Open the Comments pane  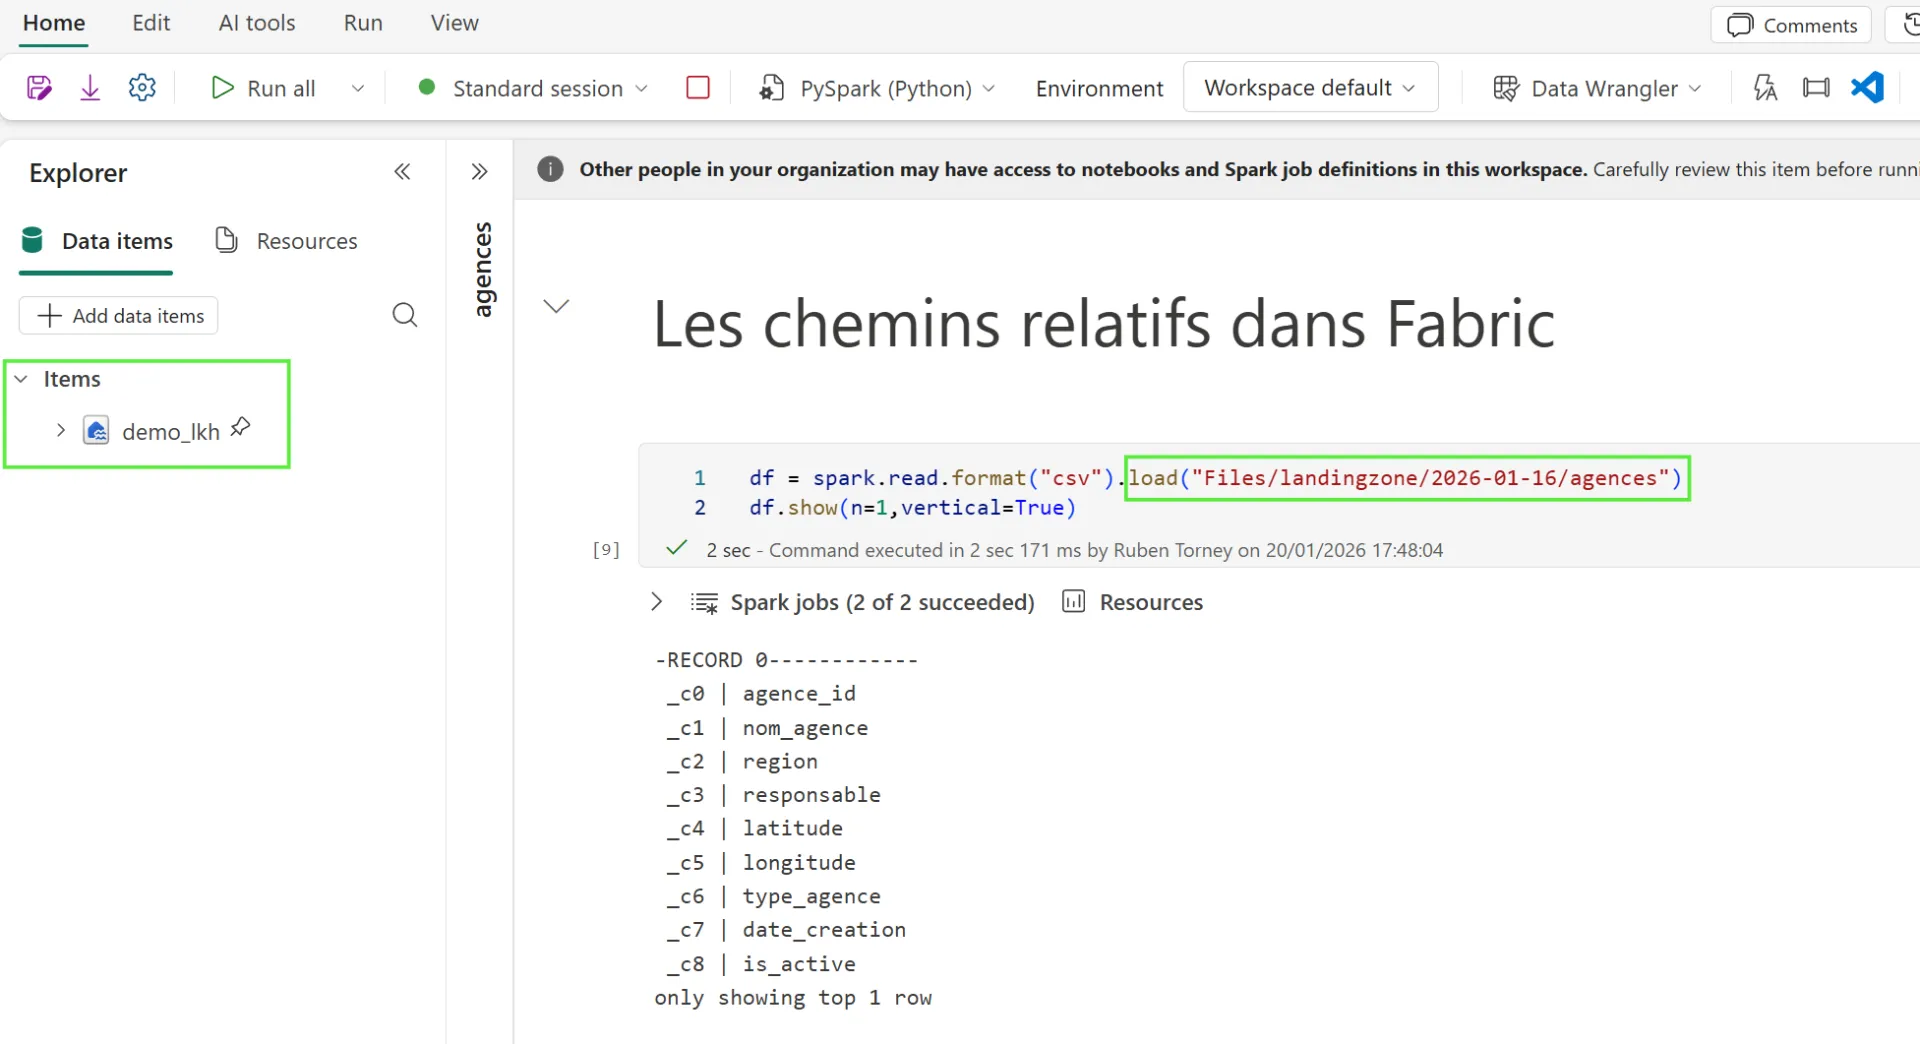tap(1791, 25)
